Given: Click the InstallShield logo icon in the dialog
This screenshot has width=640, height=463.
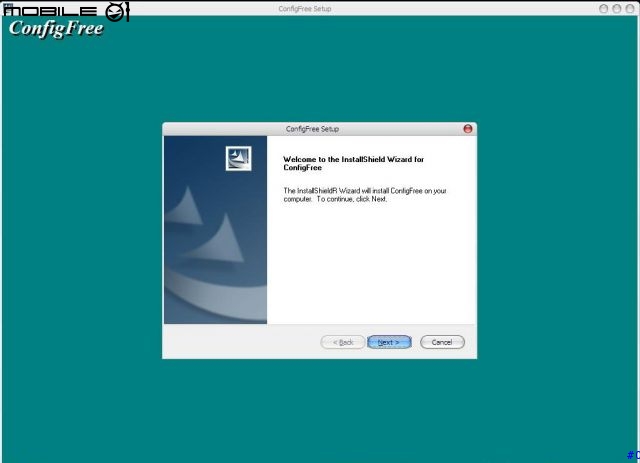Looking at the screenshot, I should tap(238, 158).
